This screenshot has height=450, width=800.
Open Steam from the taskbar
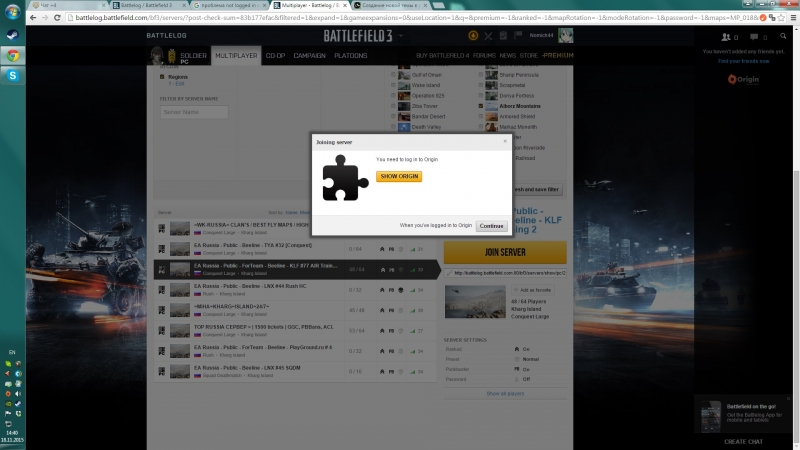[x=12, y=35]
